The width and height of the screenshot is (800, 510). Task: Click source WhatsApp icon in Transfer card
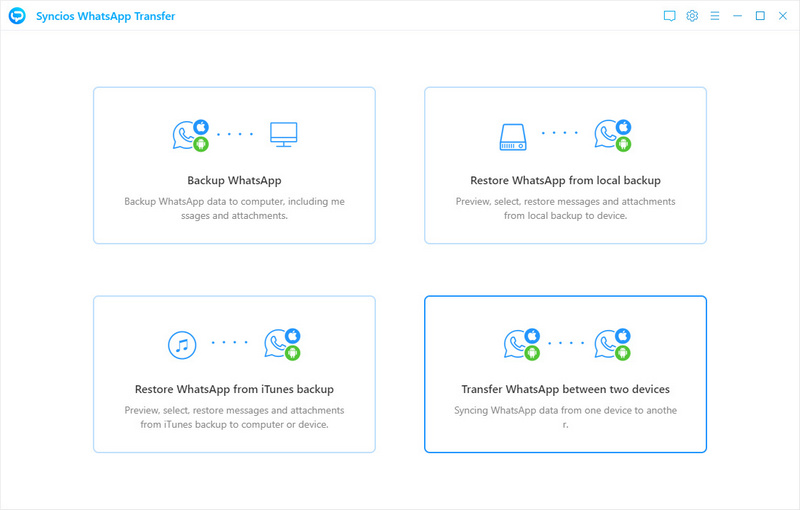click(x=522, y=344)
